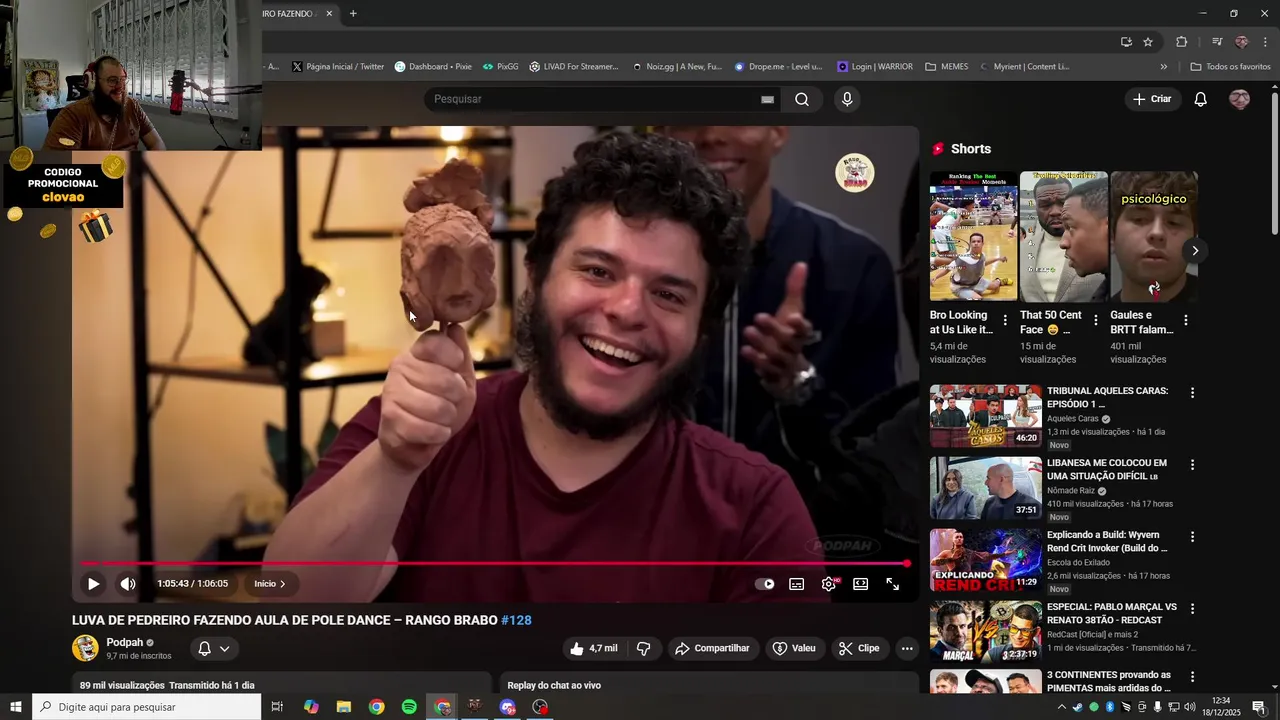The height and width of the screenshot is (720, 1280).
Task: Open the "Gaules e BRTT falam..." short
Action: coord(1153,236)
